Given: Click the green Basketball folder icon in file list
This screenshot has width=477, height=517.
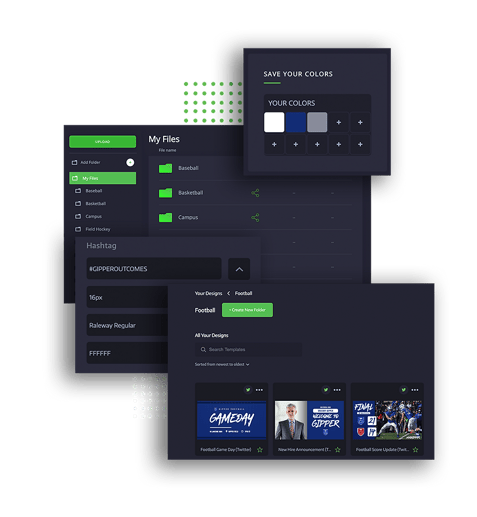Looking at the screenshot, I should pyautogui.click(x=165, y=193).
